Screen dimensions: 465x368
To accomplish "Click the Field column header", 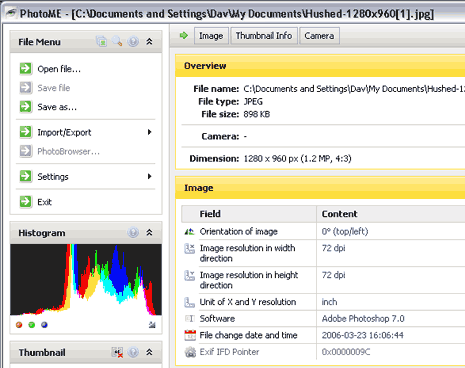I will (x=249, y=214).
